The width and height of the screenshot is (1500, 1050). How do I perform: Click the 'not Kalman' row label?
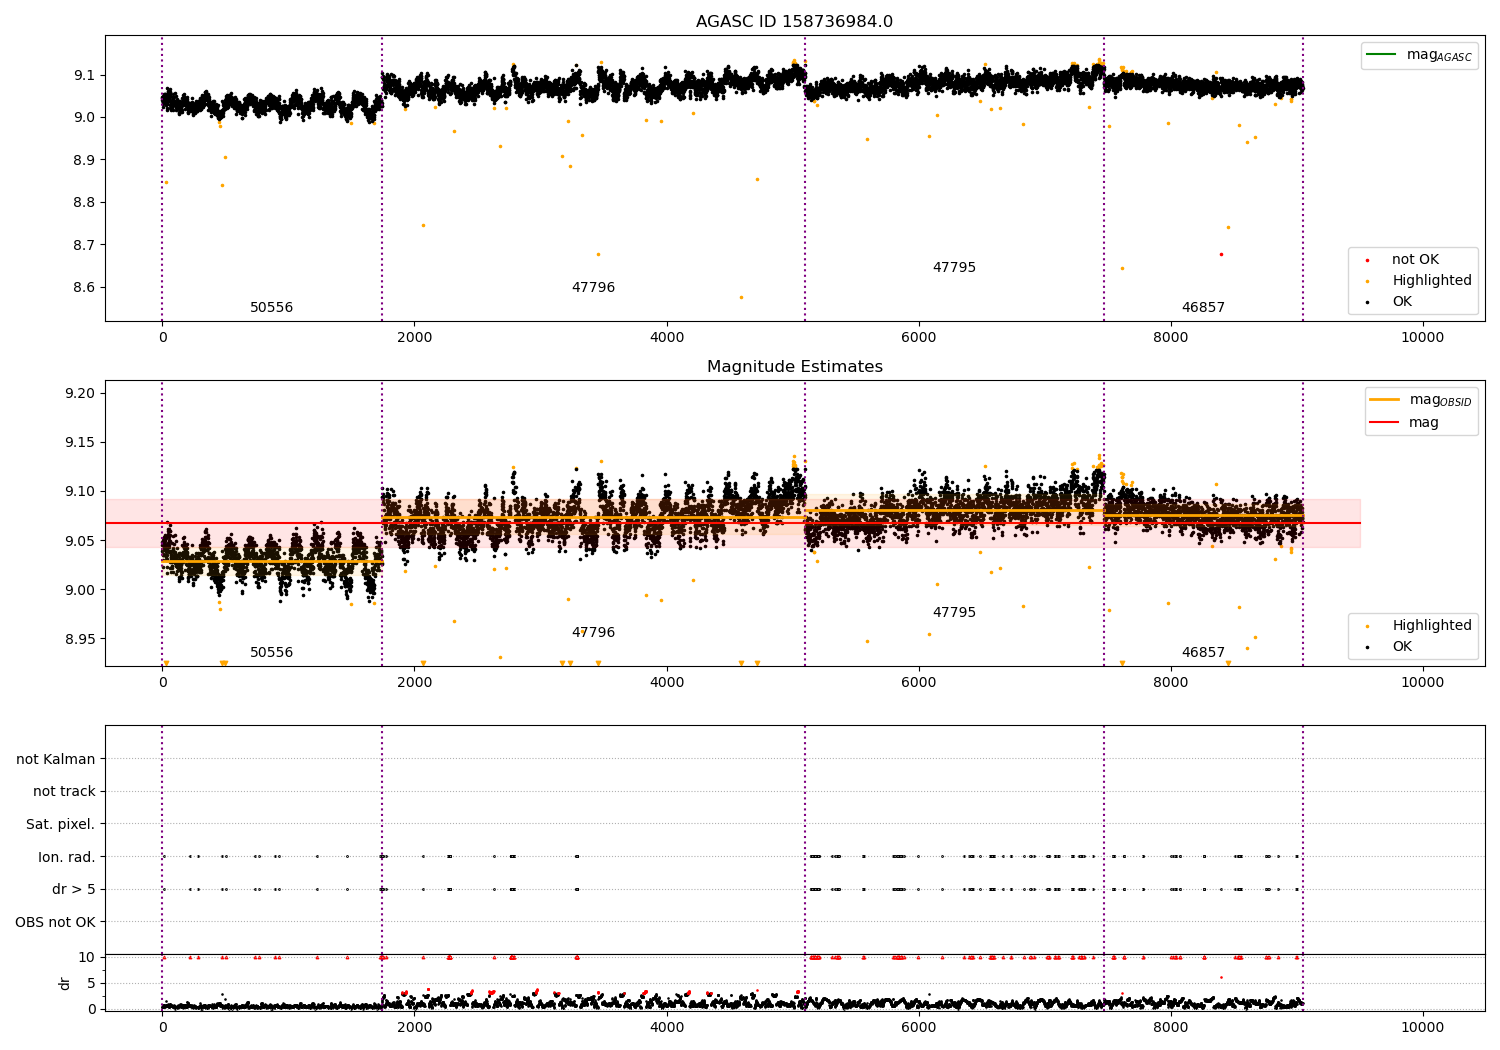56,759
